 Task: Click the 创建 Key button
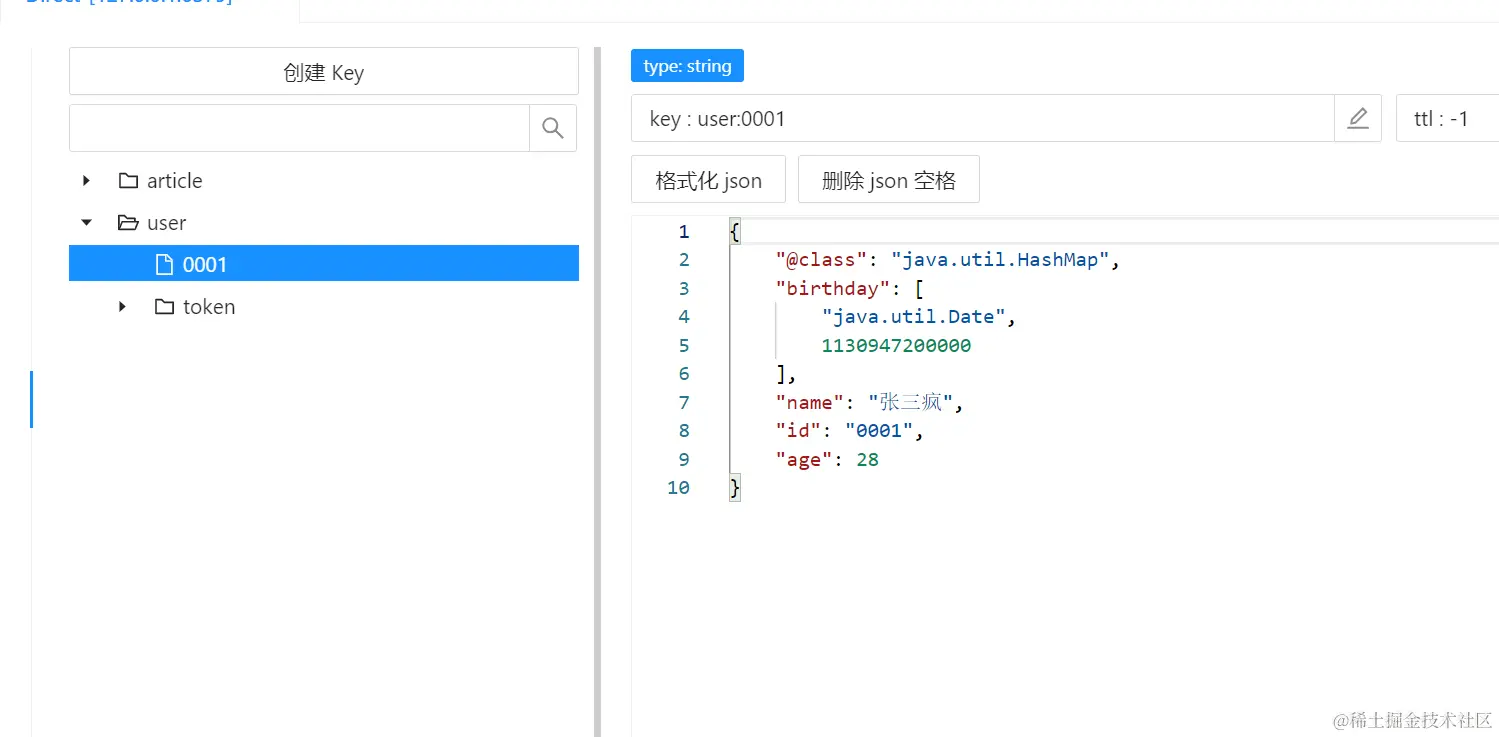(324, 72)
